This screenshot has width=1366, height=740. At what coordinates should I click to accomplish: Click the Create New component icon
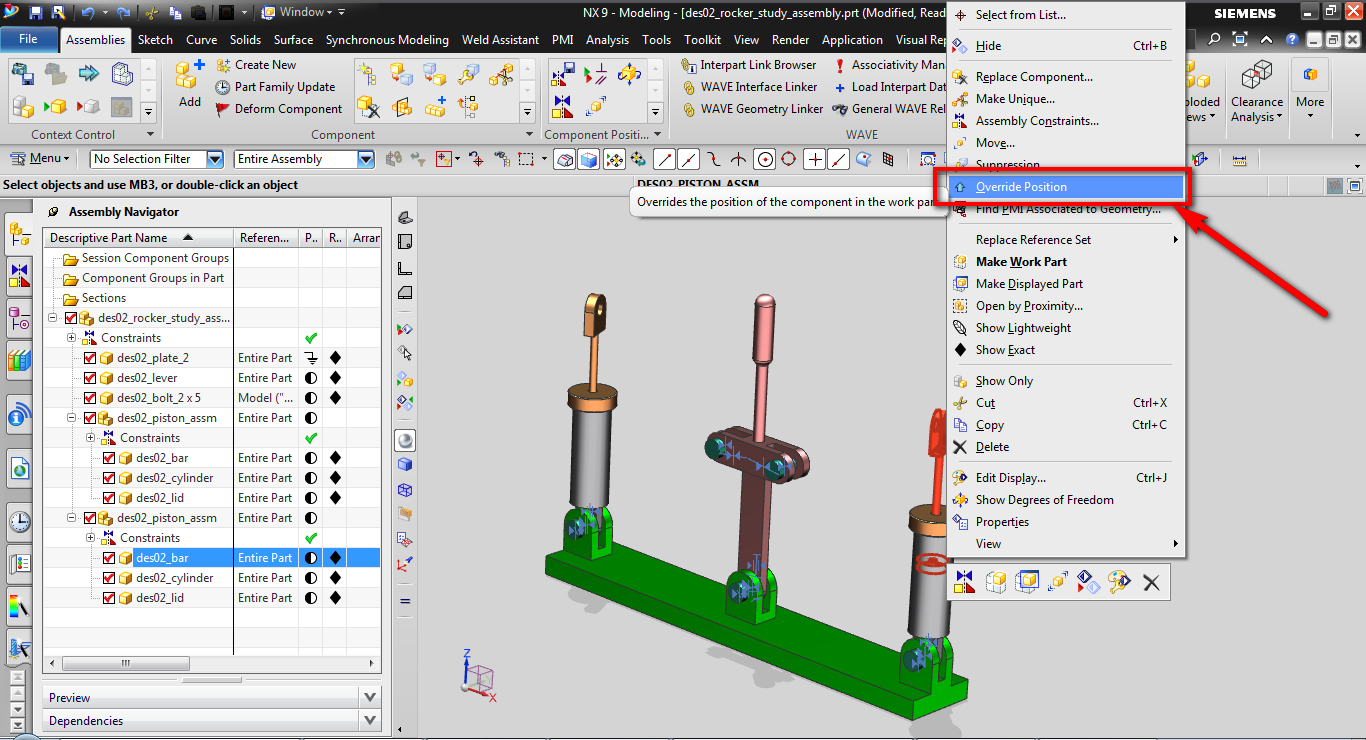click(223, 65)
